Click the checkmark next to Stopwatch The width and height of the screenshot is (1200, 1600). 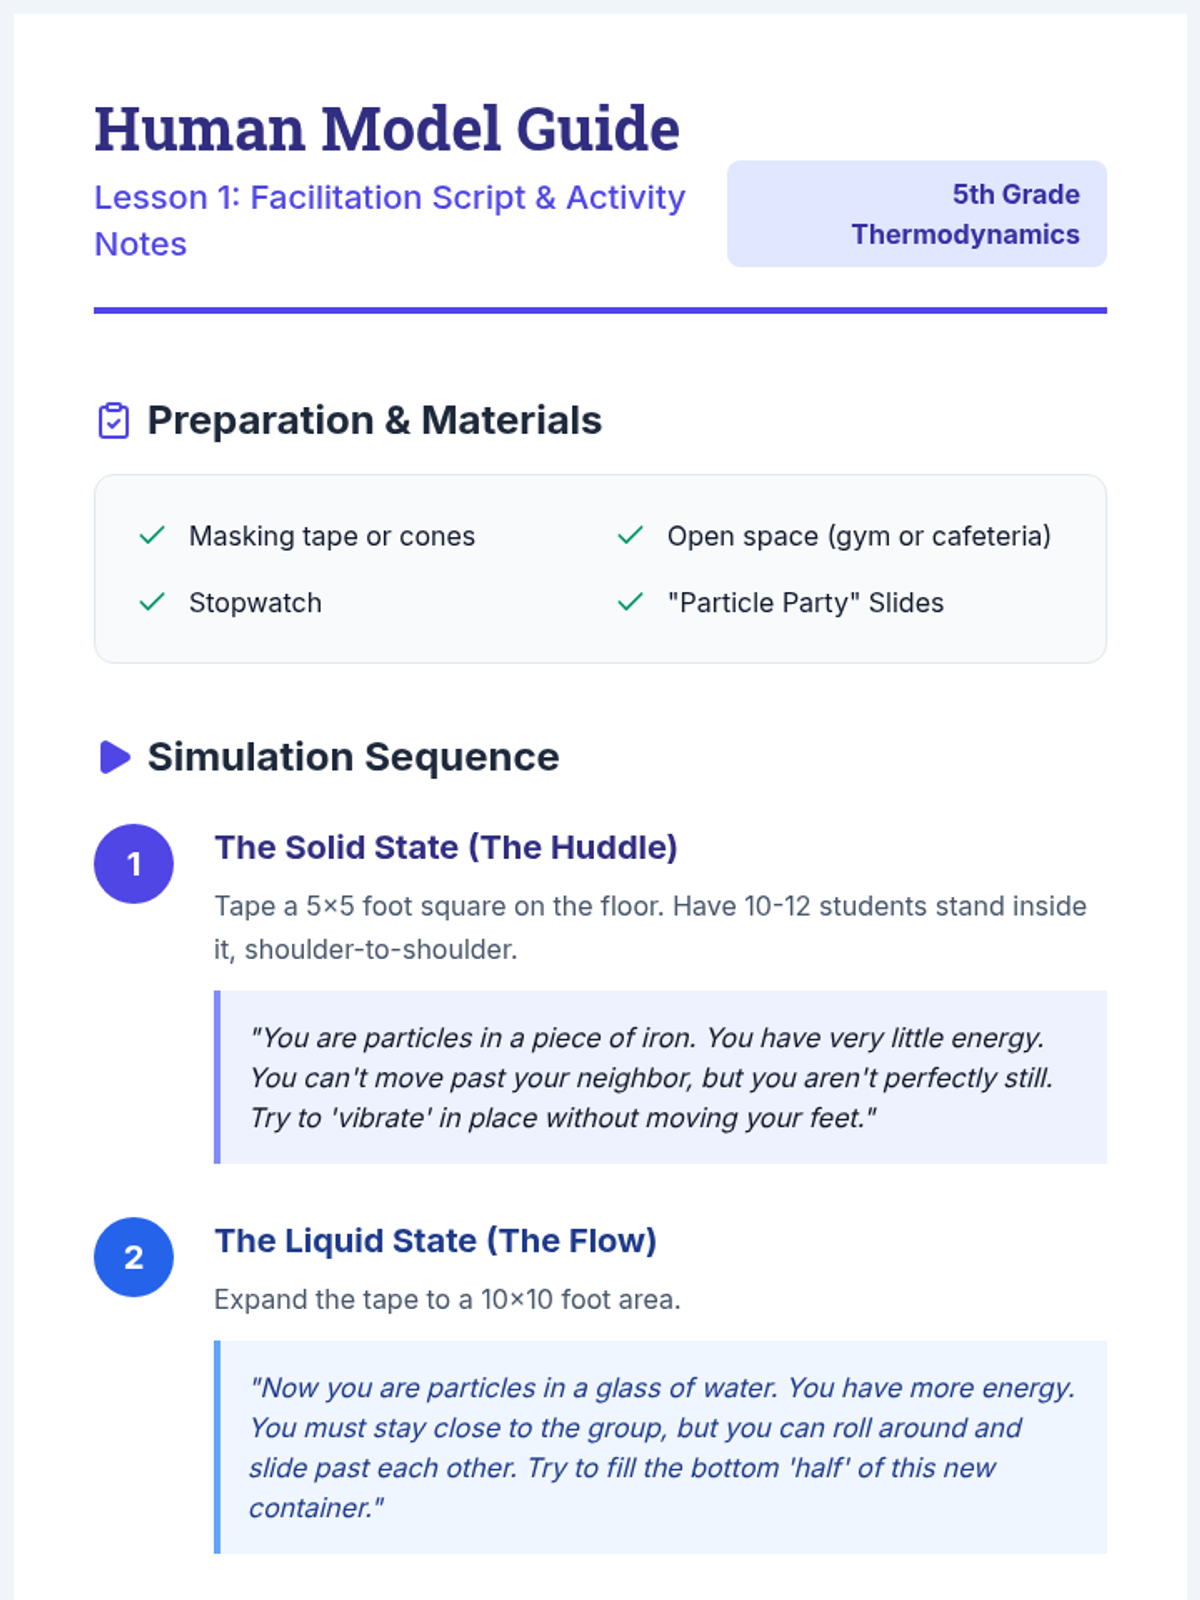(x=152, y=603)
